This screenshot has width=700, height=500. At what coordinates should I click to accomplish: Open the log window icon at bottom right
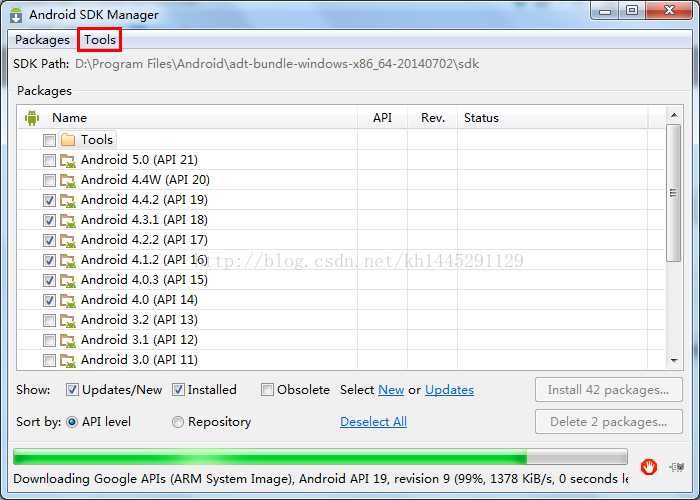(x=677, y=466)
